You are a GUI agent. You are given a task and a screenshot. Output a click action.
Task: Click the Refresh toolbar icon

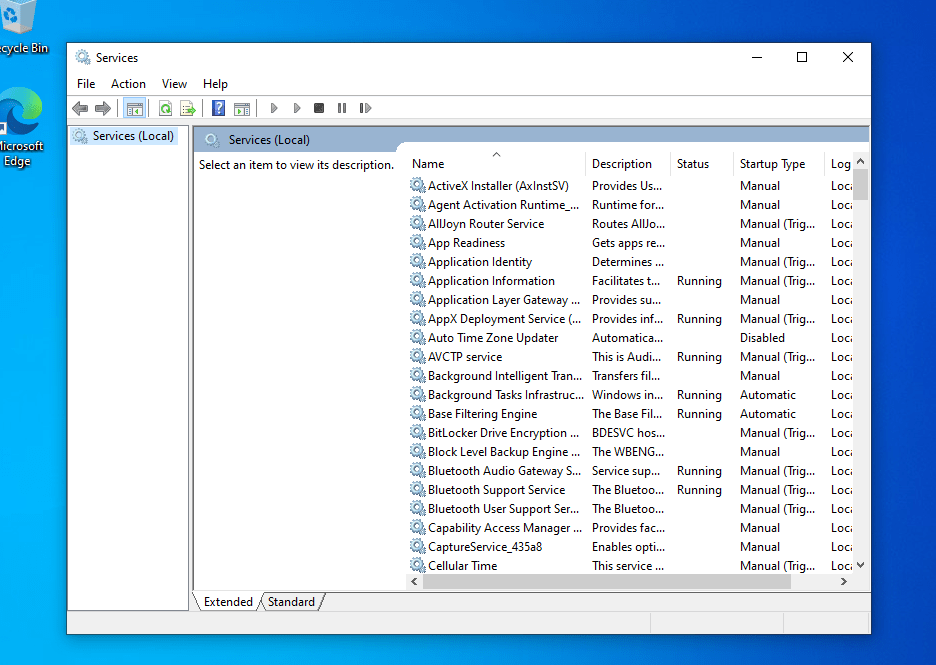[165, 108]
